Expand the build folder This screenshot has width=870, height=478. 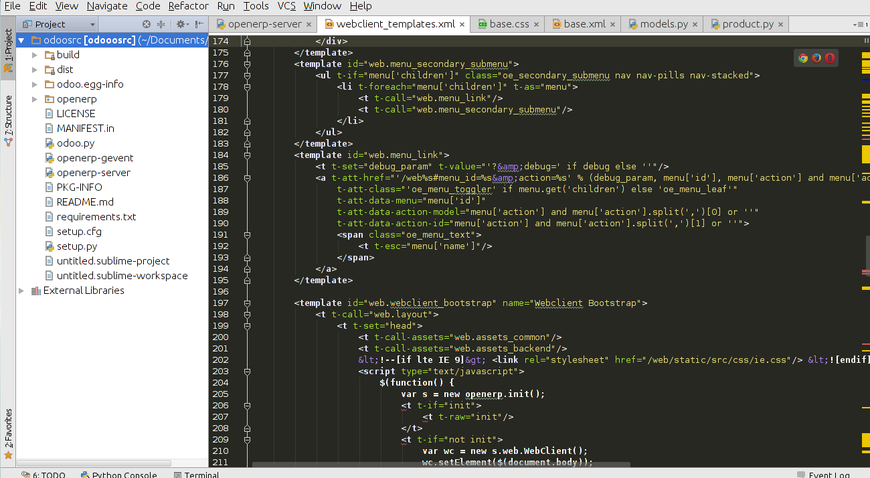click(34, 55)
